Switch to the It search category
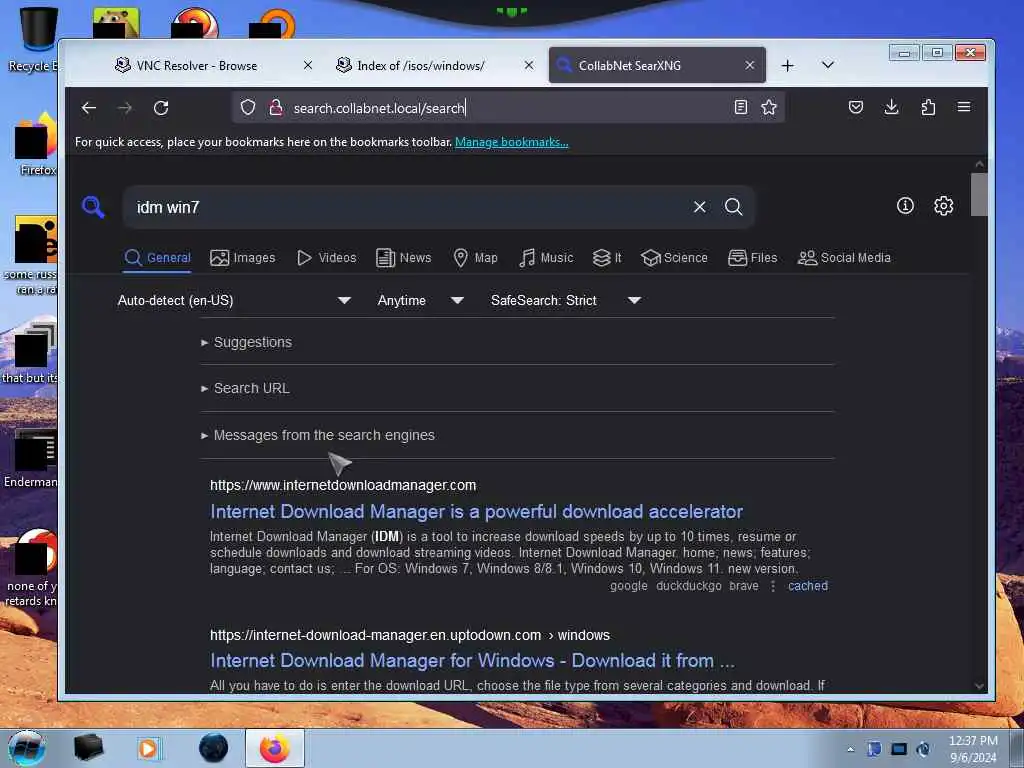Image resolution: width=1024 pixels, height=768 pixels. pyautogui.click(x=607, y=258)
